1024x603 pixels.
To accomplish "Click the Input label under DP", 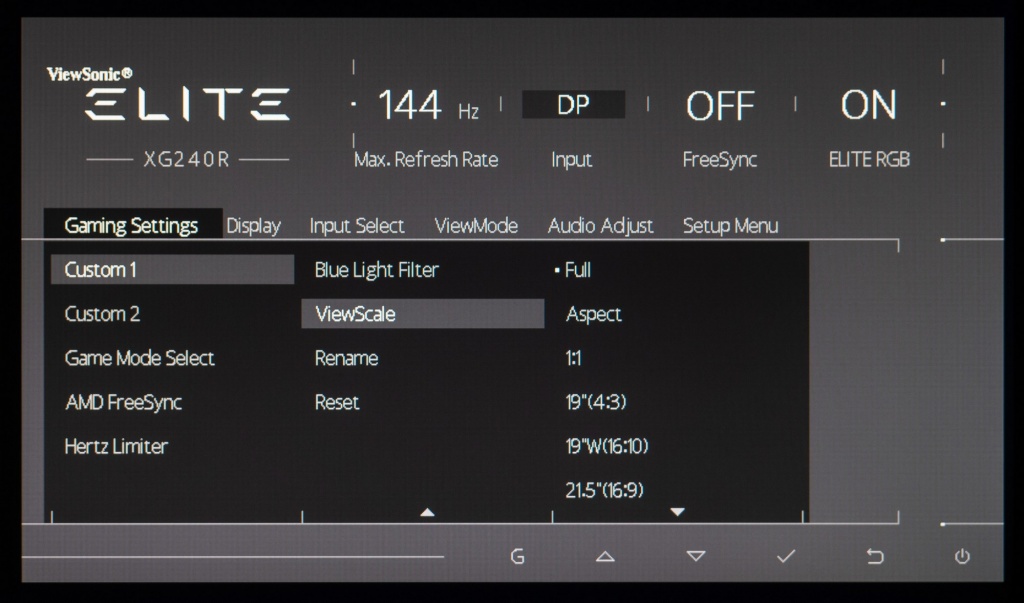I will 571,160.
